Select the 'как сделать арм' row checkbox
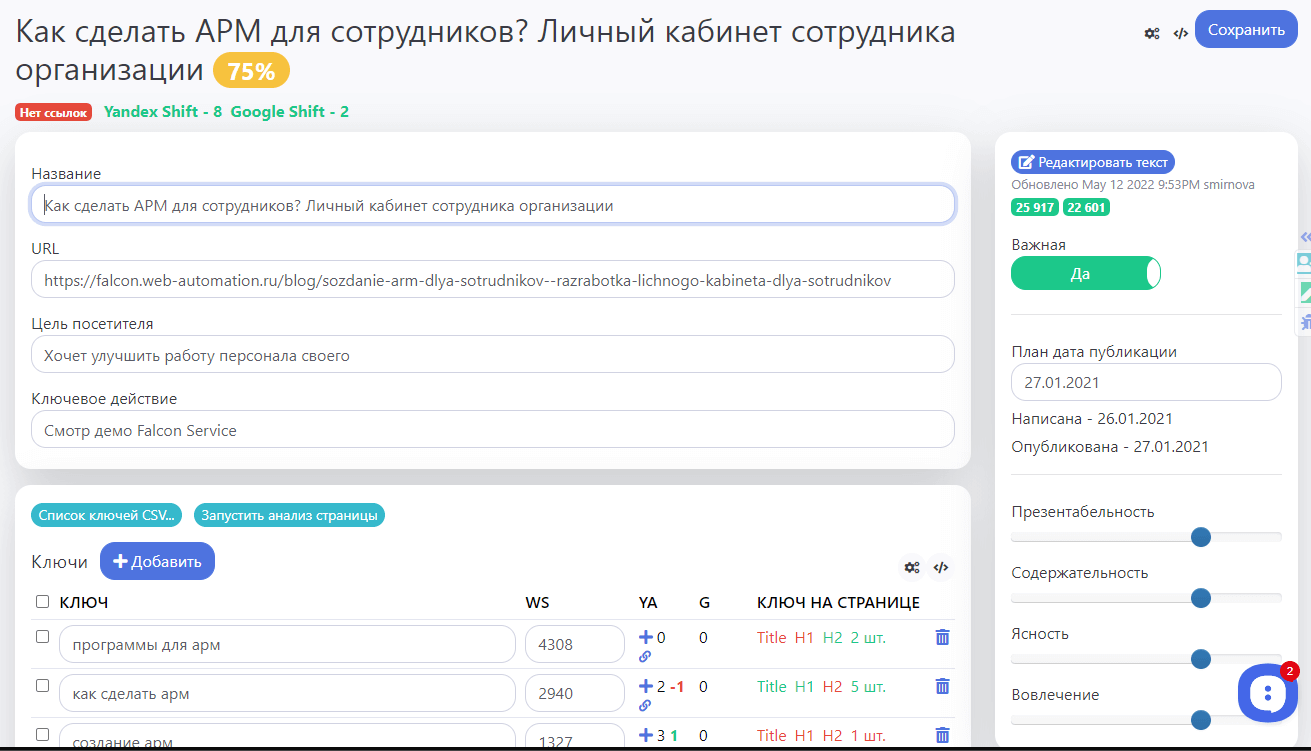This screenshot has width=1311, height=751. 42,686
